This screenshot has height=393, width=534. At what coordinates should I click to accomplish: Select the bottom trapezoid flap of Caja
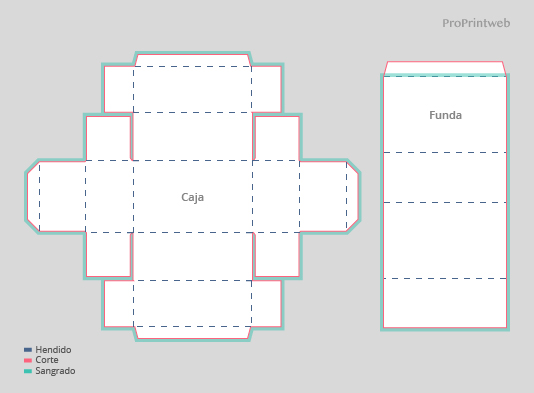pos(193,333)
